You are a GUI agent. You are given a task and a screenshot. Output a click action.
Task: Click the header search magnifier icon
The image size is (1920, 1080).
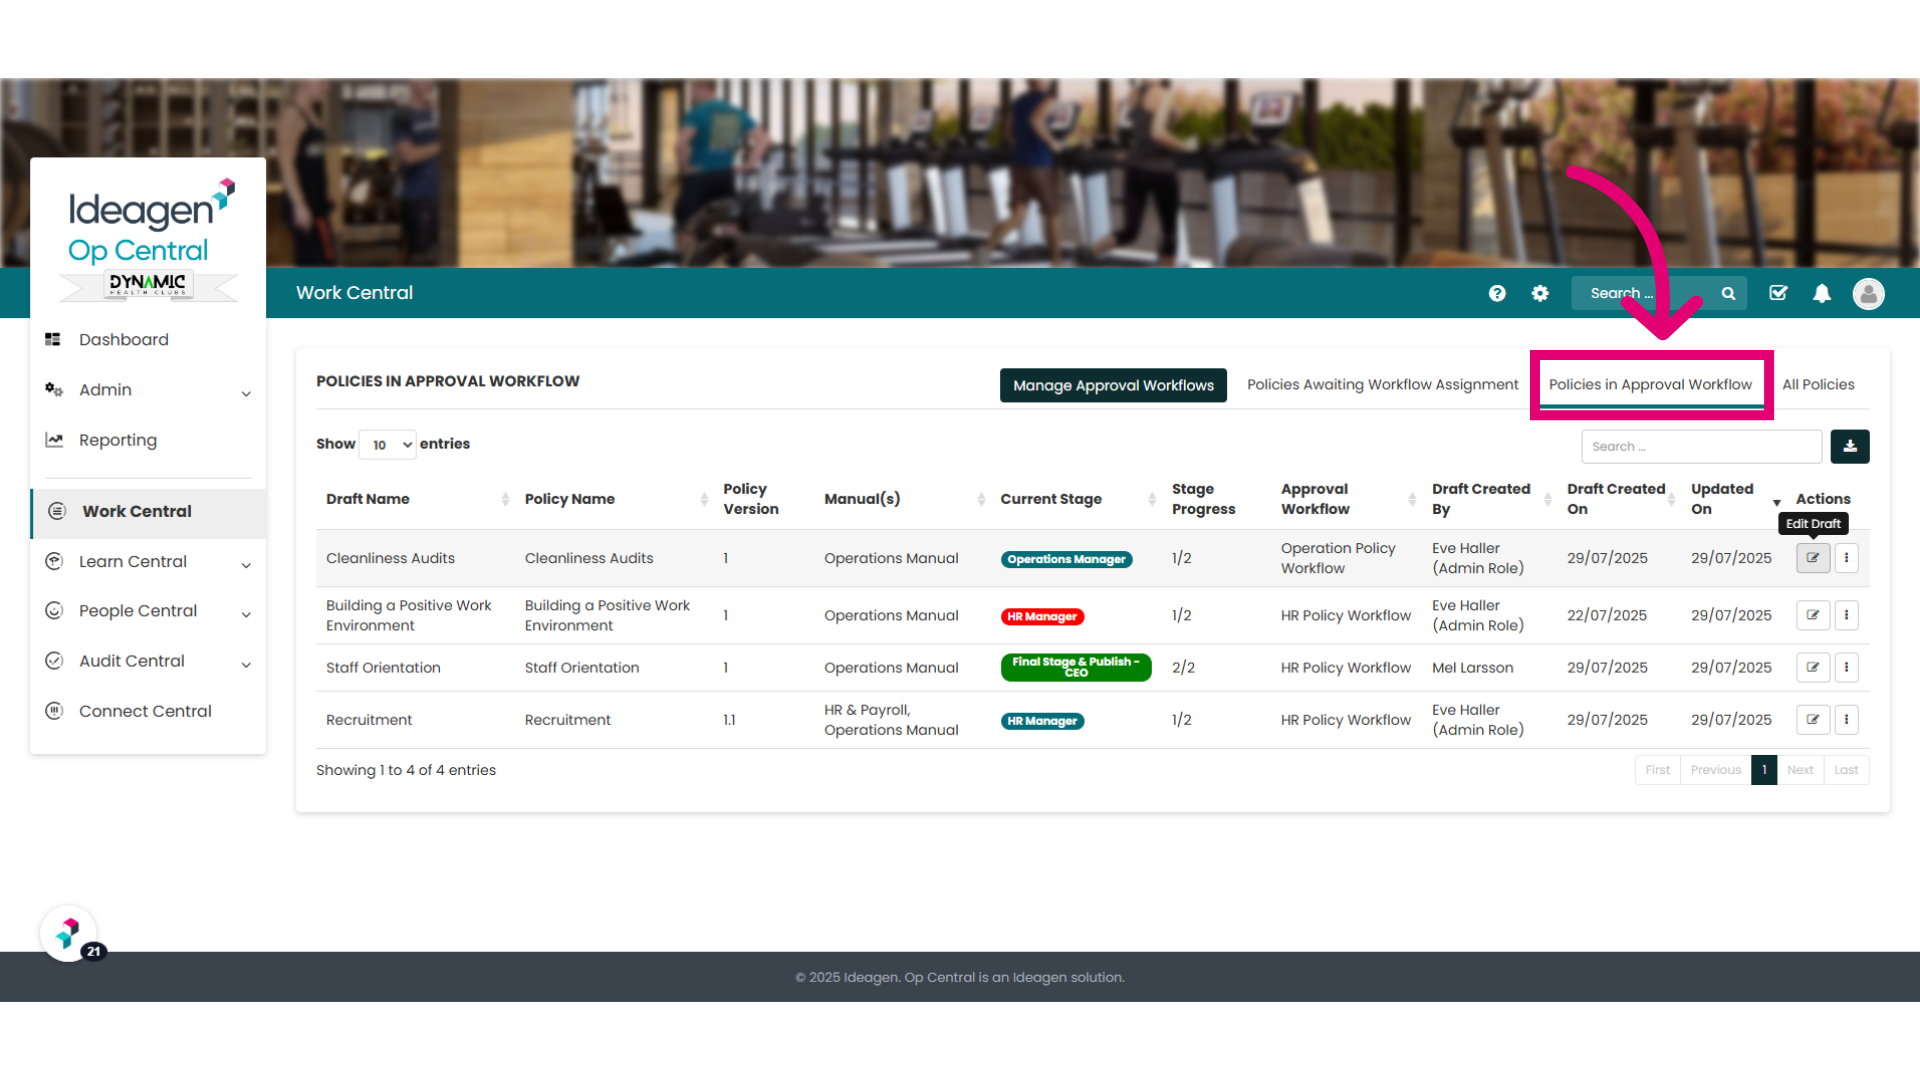[1728, 293]
